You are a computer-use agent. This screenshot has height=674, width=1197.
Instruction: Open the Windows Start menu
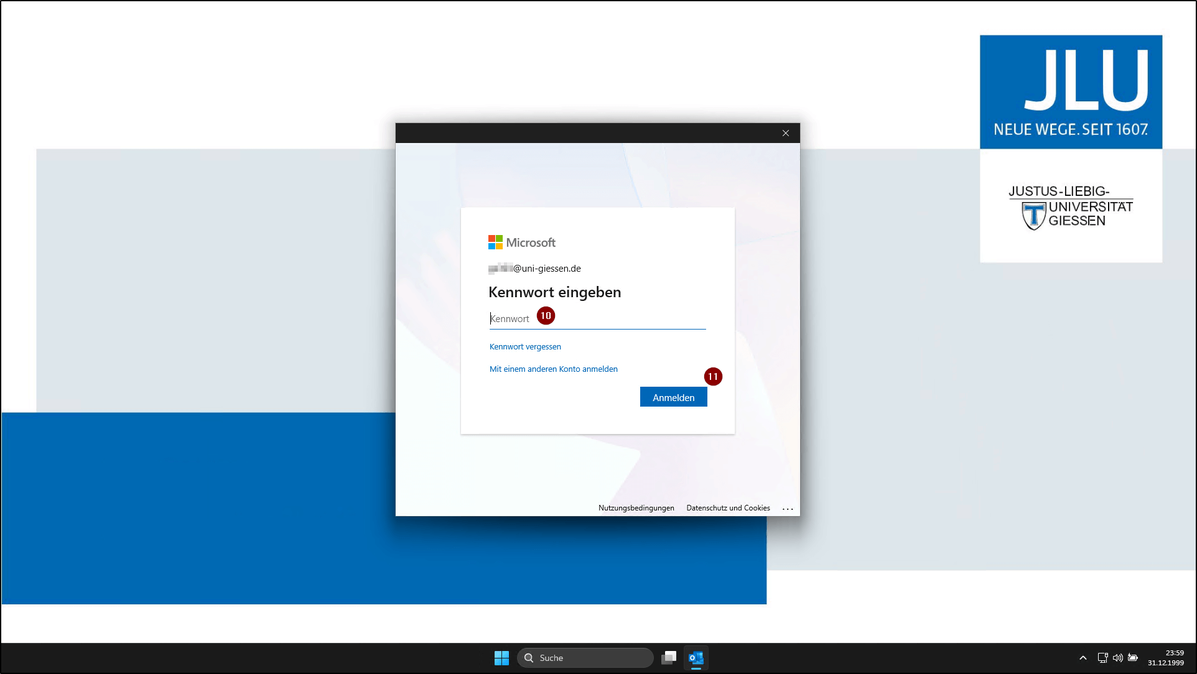[x=502, y=658]
